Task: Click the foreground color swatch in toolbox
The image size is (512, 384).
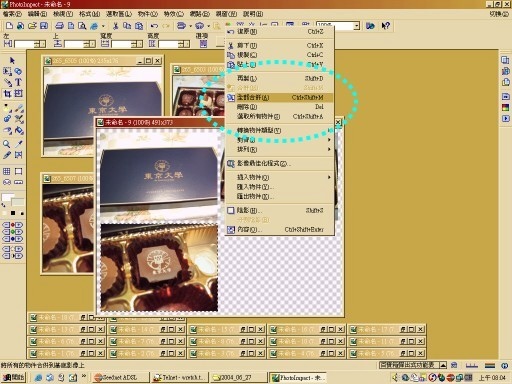Action: pos(7,197)
